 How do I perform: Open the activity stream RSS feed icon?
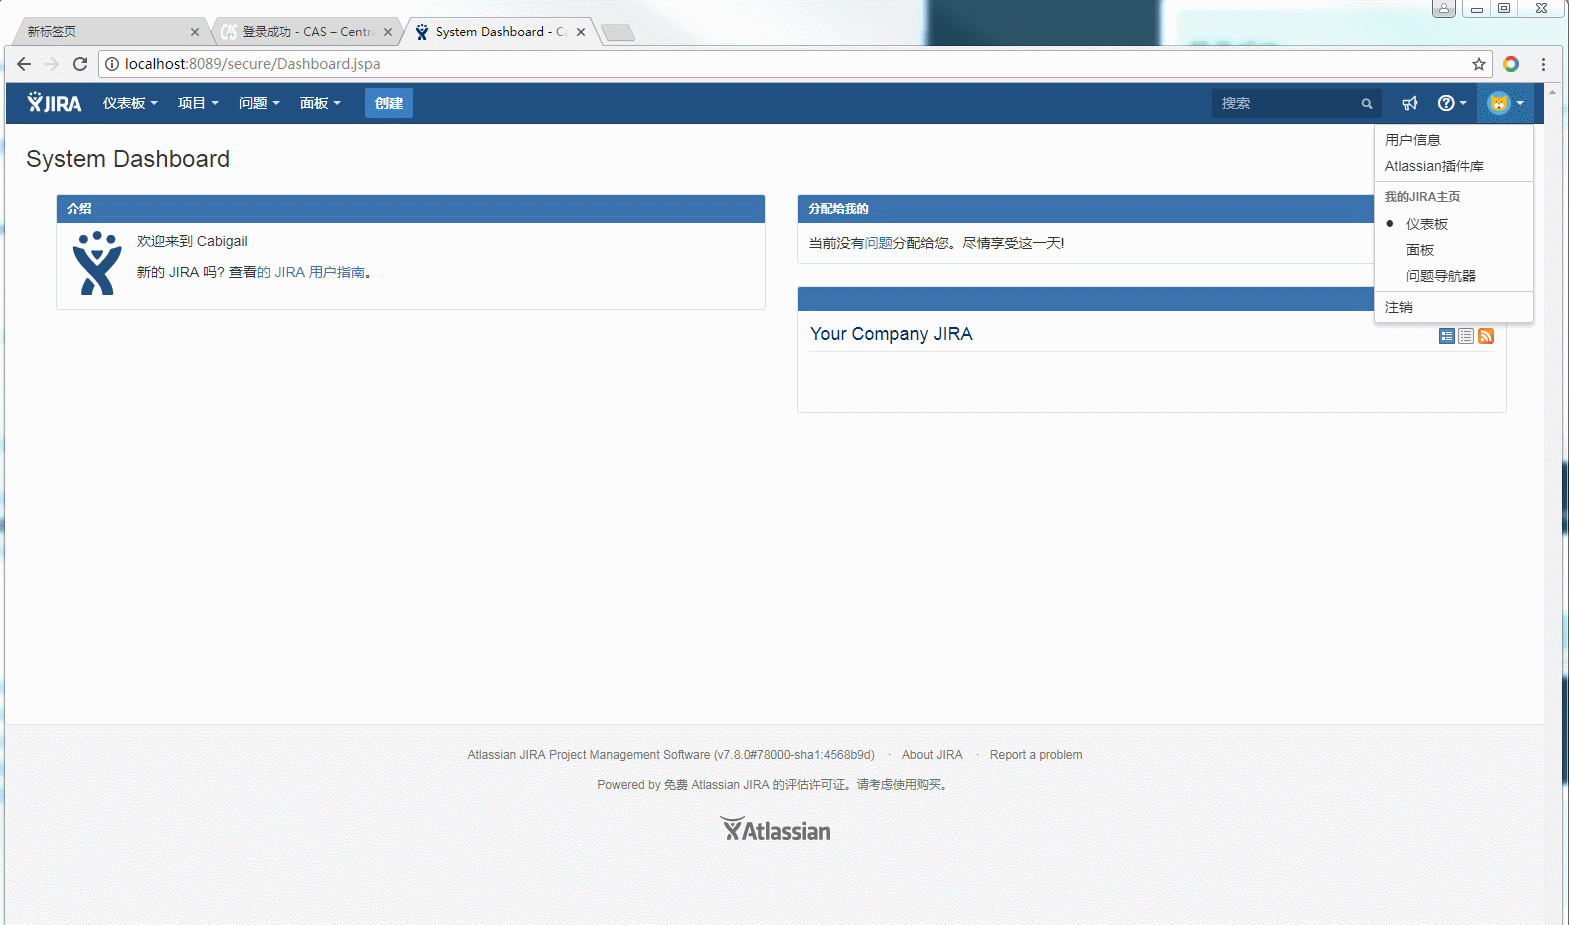(1486, 336)
